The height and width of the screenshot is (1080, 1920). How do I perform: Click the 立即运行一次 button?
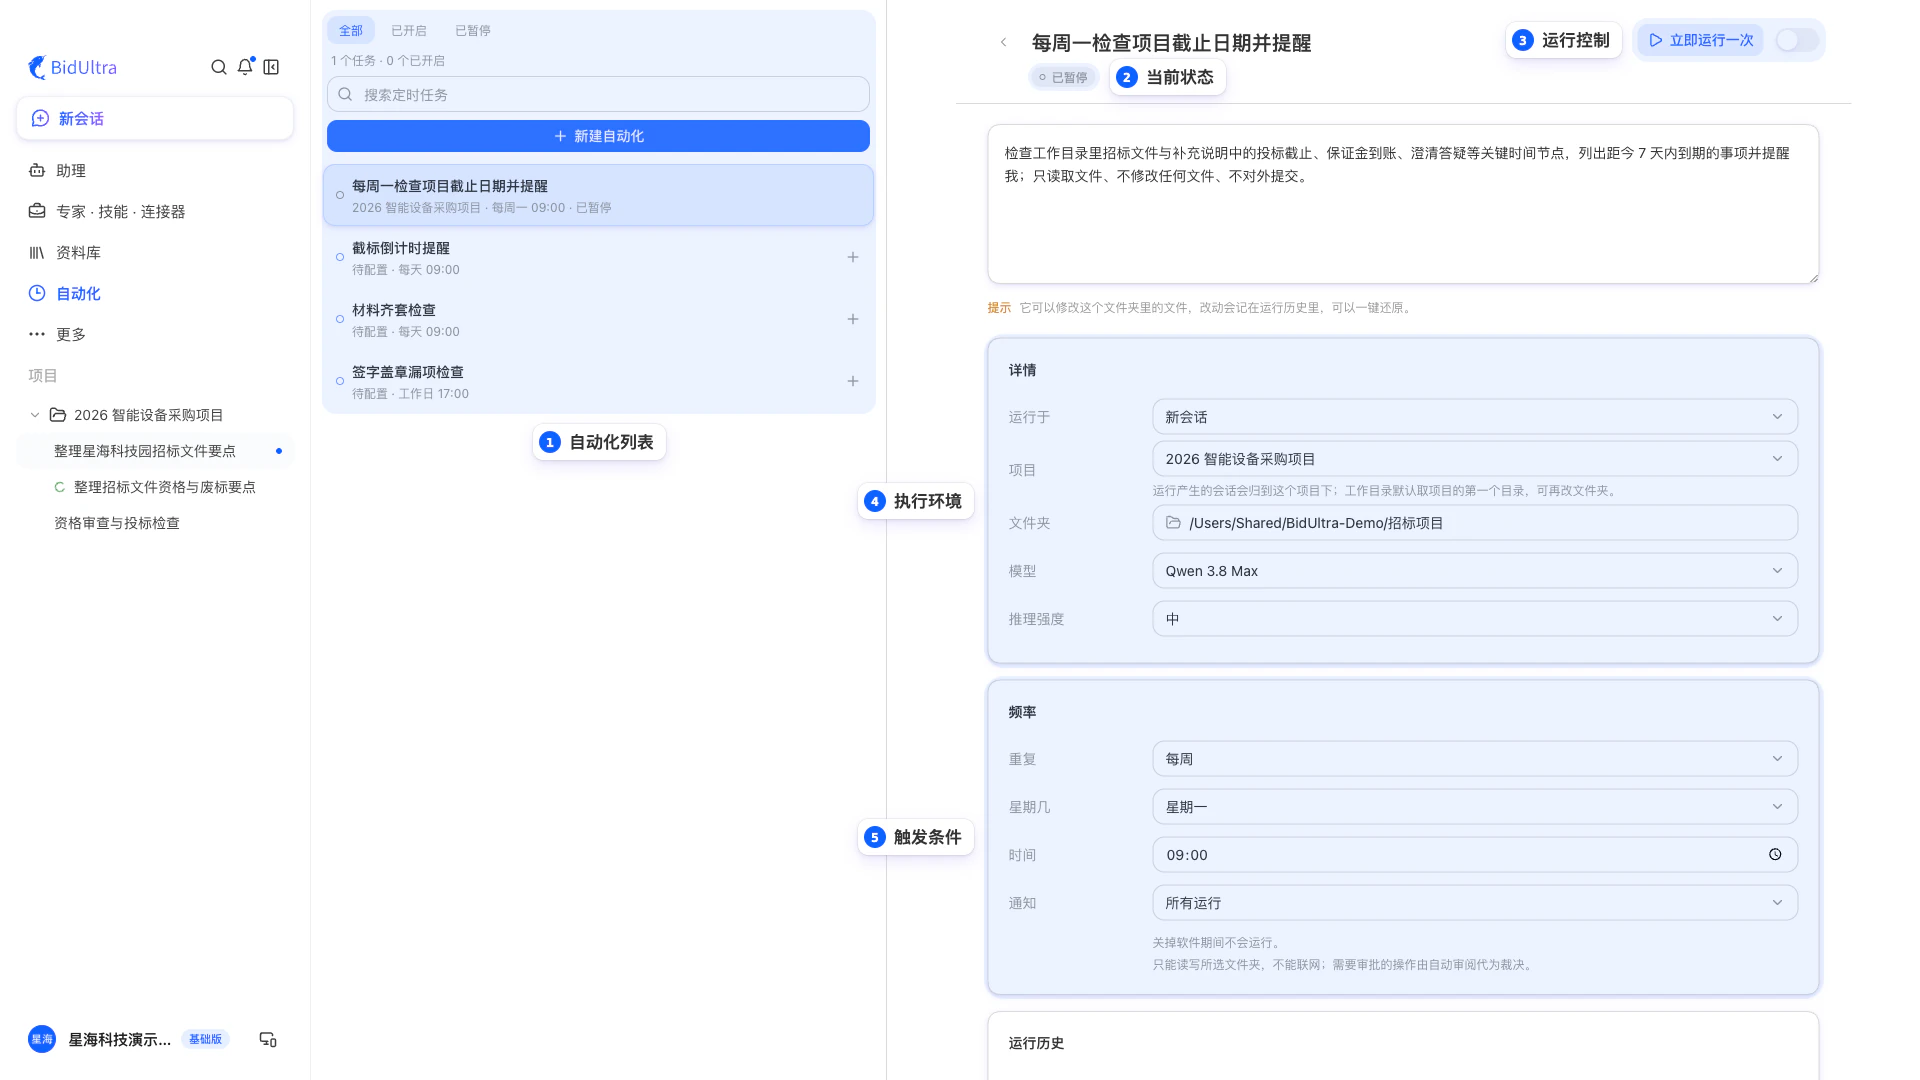(1700, 40)
